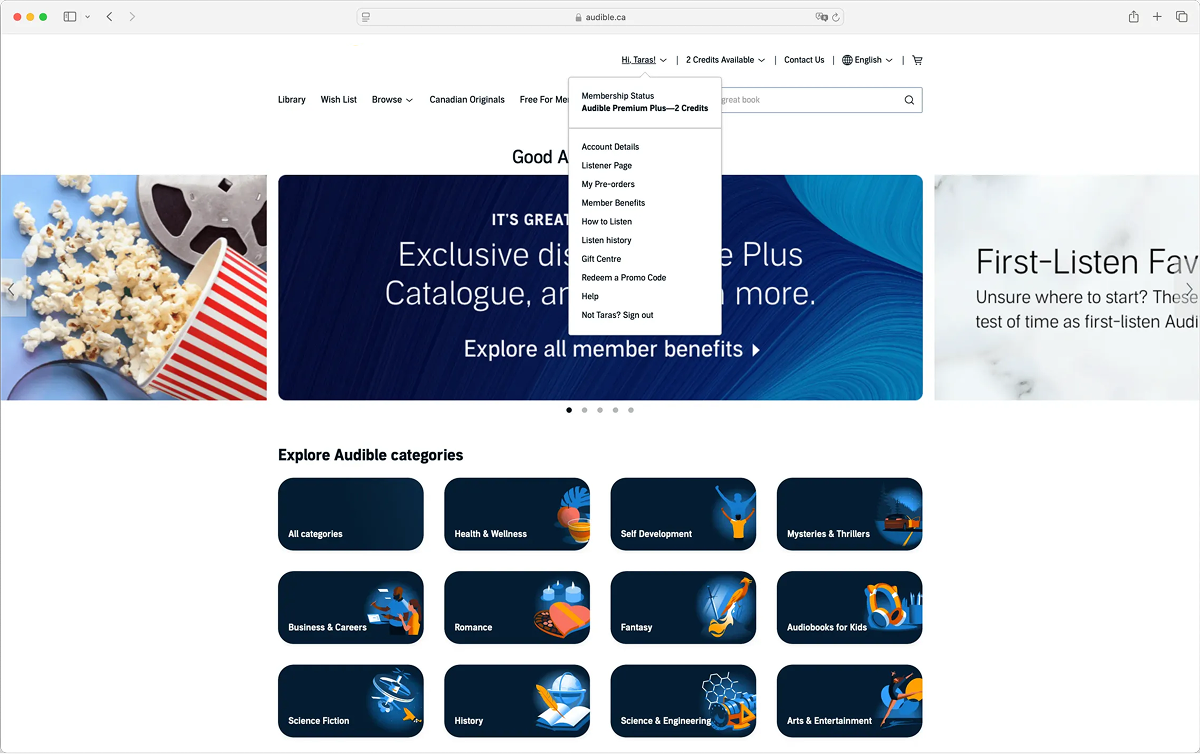
Task: Open Self Development category
Action: tap(683, 514)
